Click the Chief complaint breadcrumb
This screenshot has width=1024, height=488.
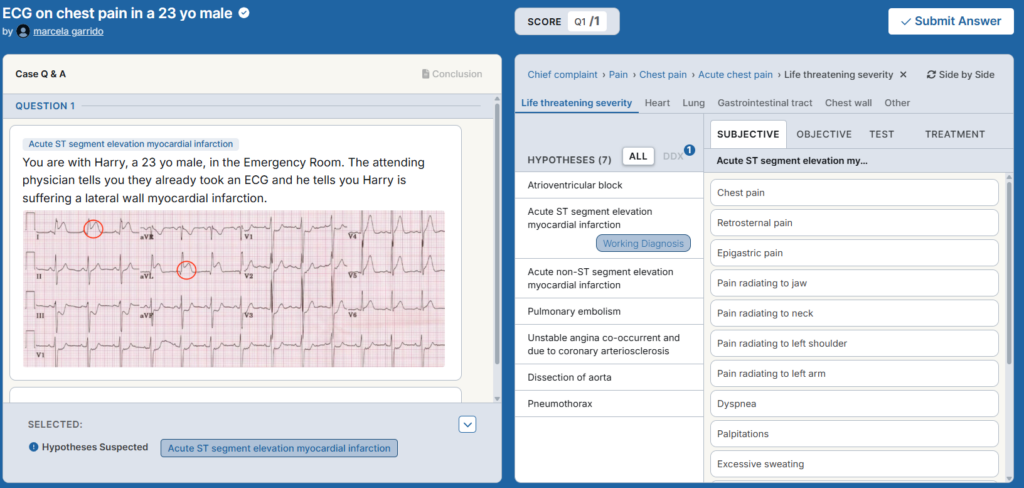562,74
